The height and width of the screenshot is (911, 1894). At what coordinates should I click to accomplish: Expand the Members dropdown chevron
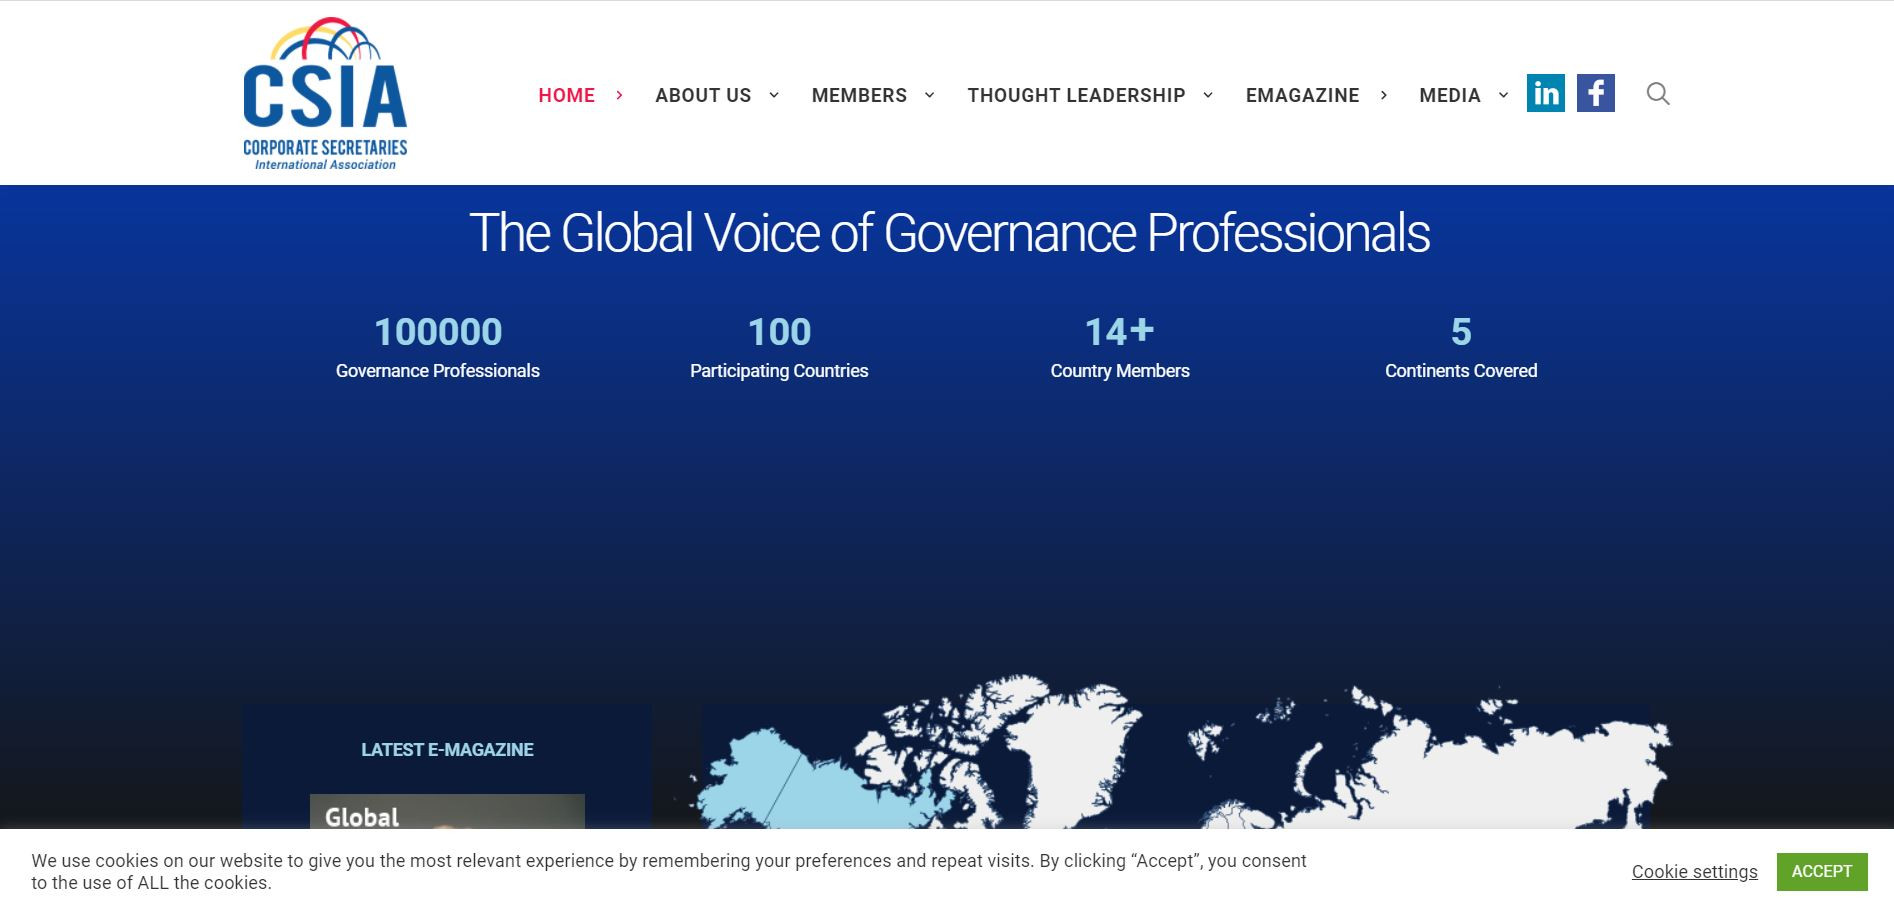[x=930, y=95]
